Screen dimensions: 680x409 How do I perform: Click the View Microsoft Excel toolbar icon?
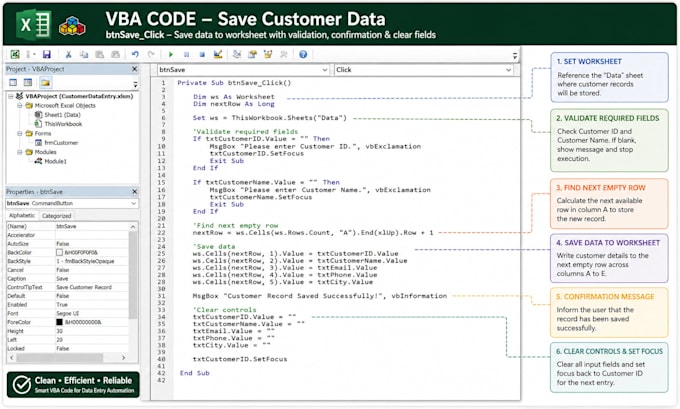click(x=15, y=54)
